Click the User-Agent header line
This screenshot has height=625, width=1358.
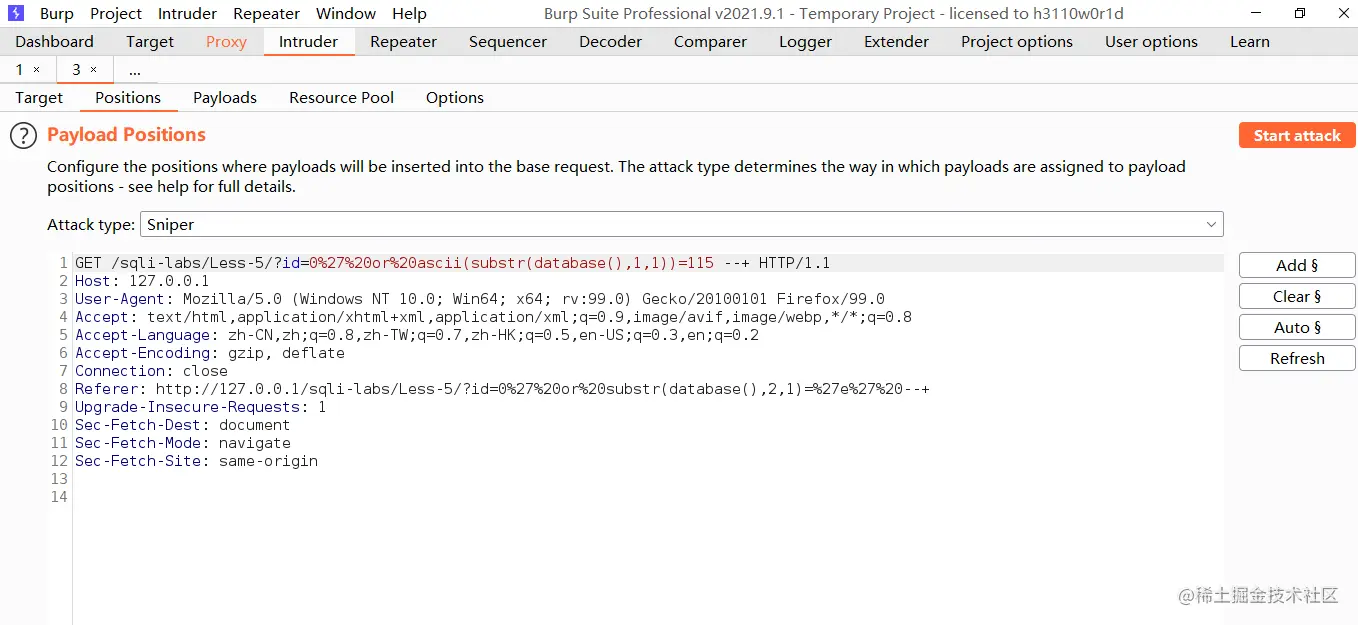(479, 299)
